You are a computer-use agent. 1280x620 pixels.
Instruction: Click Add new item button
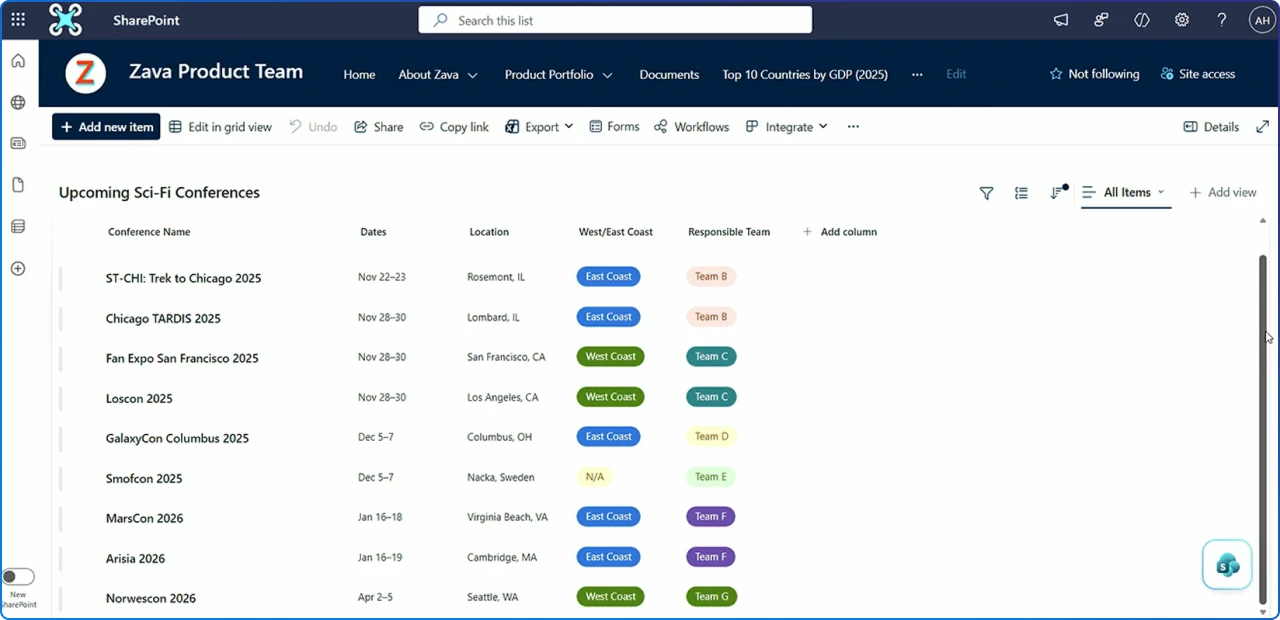[x=105, y=126]
